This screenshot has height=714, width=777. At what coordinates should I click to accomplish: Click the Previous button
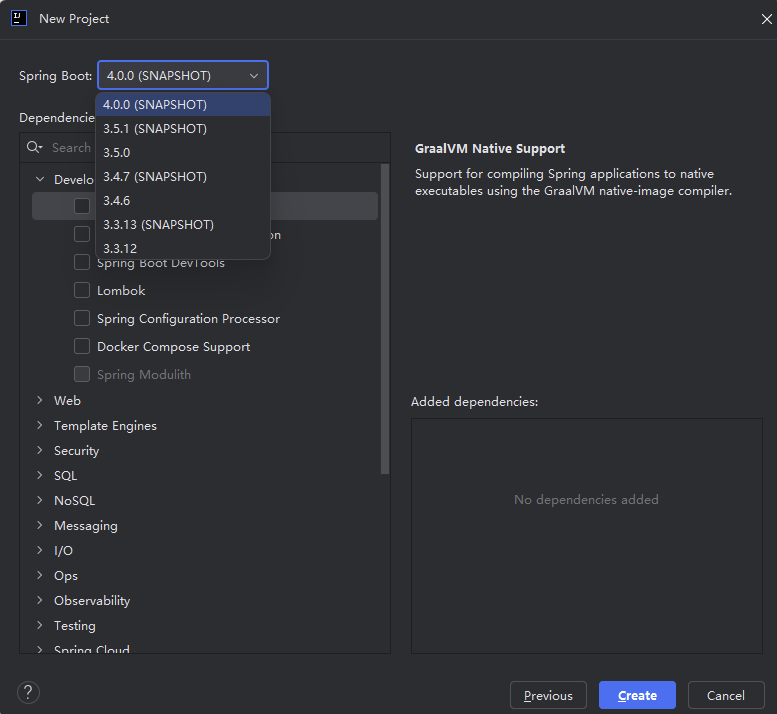point(548,695)
